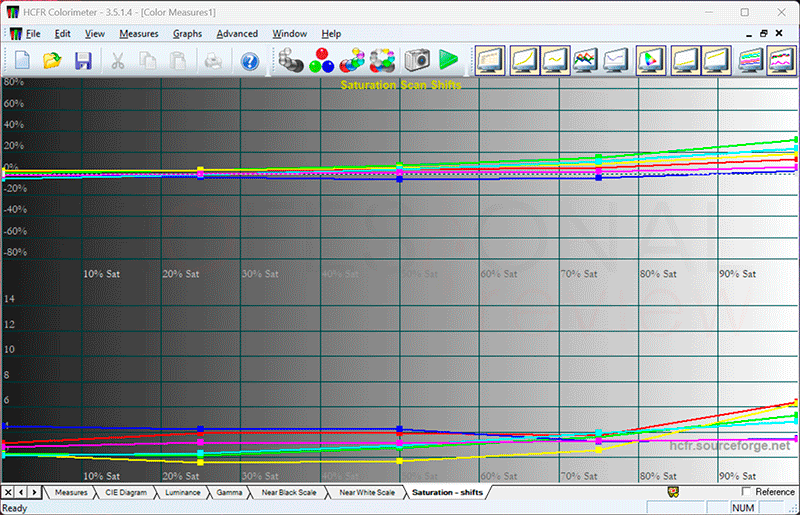Switch to the Gamma tab
Screen dimensions: 800x515
229,492
